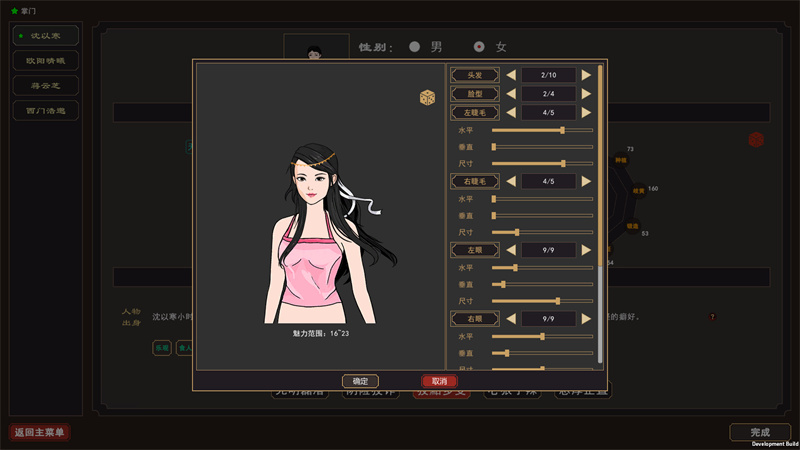800x450 pixels.
Task: Go to the next hair (头发) style
Action: pyautogui.click(x=587, y=75)
